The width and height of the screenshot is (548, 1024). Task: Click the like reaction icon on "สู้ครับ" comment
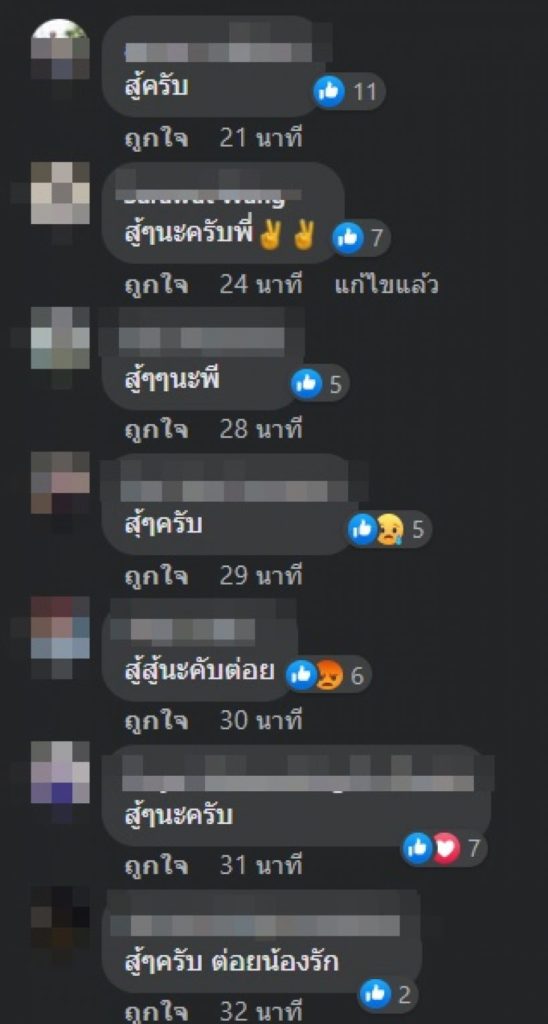[x=329, y=91]
